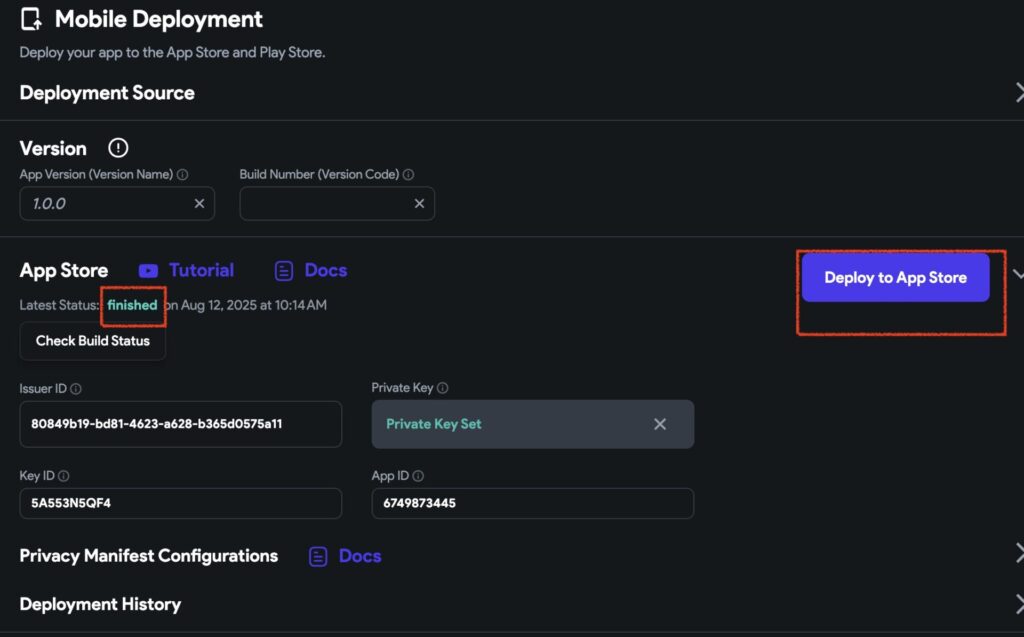Click the Issuer ID info icon

pyautogui.click(x=76, y=389)
